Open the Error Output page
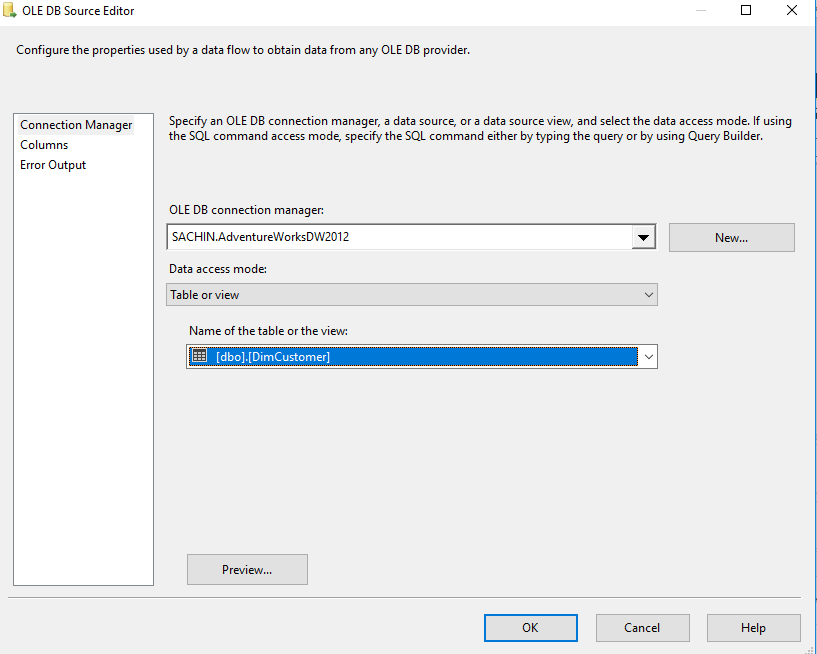 click(53, 165)
